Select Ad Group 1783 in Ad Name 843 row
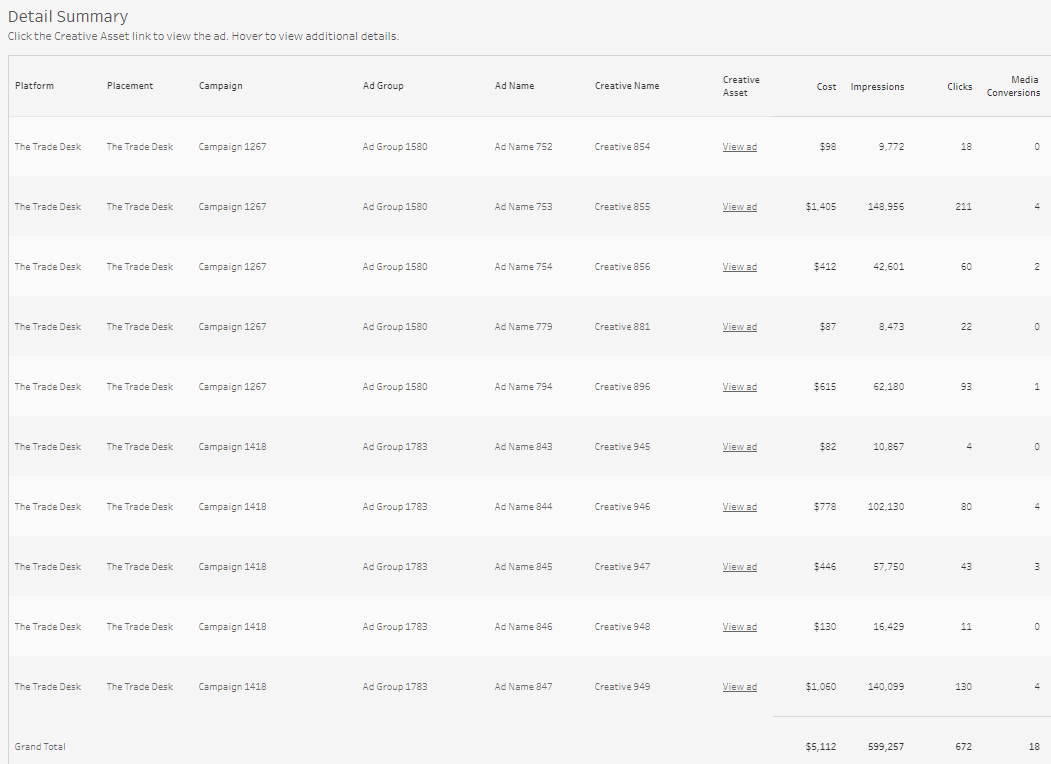The height and width of the screenshot is (764, 1051). click(x=395, y=447)
